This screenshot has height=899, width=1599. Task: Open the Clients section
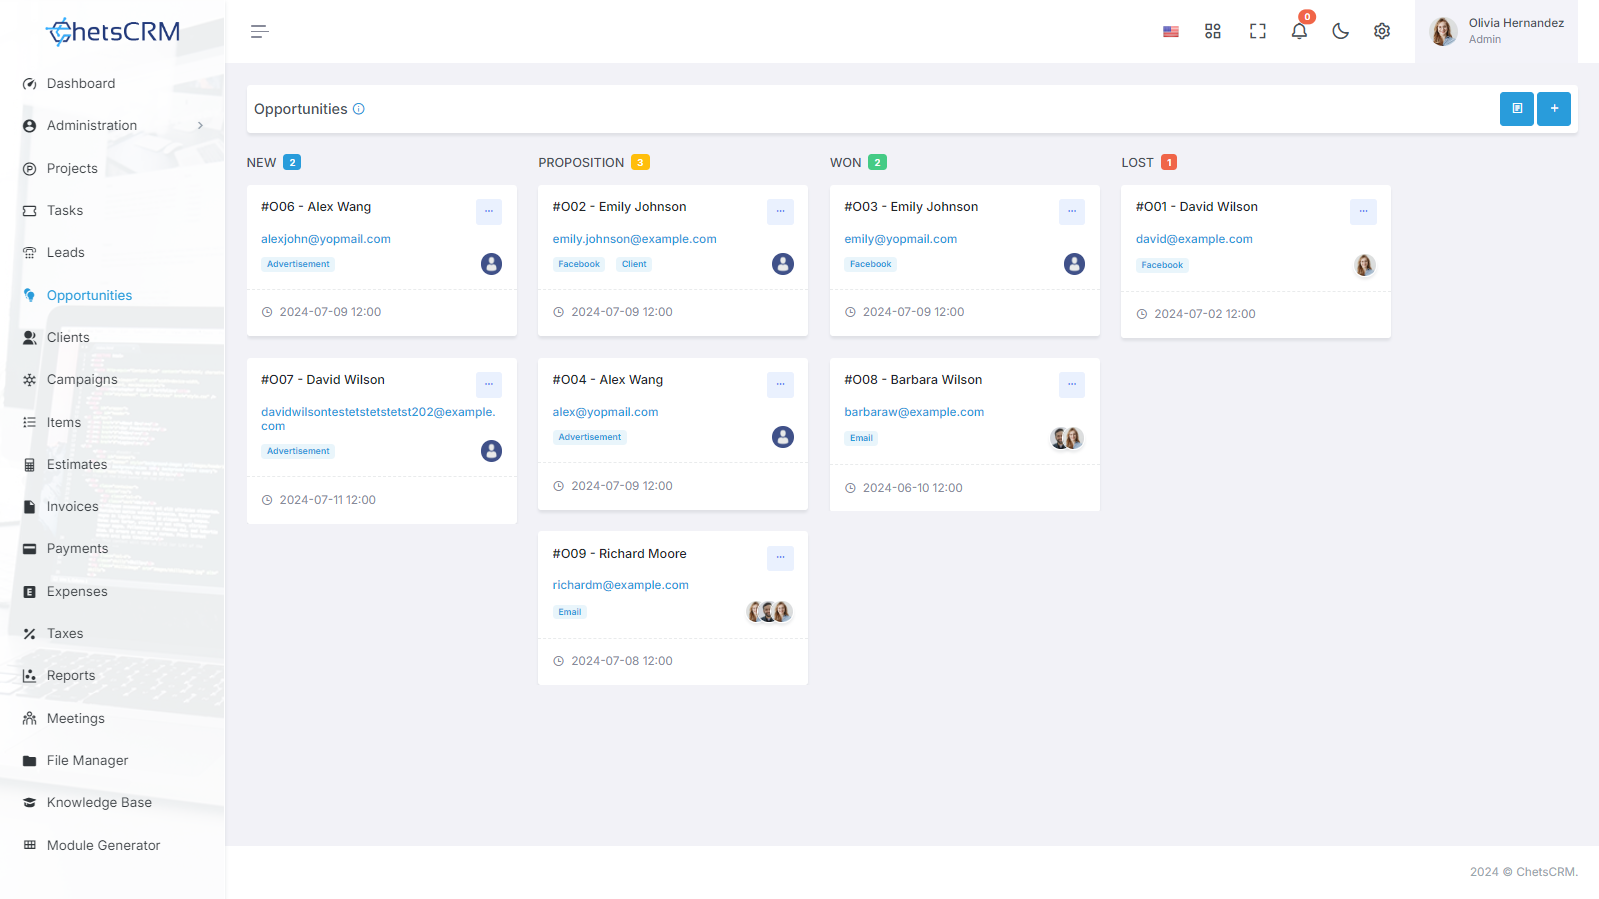pos(68,338)
